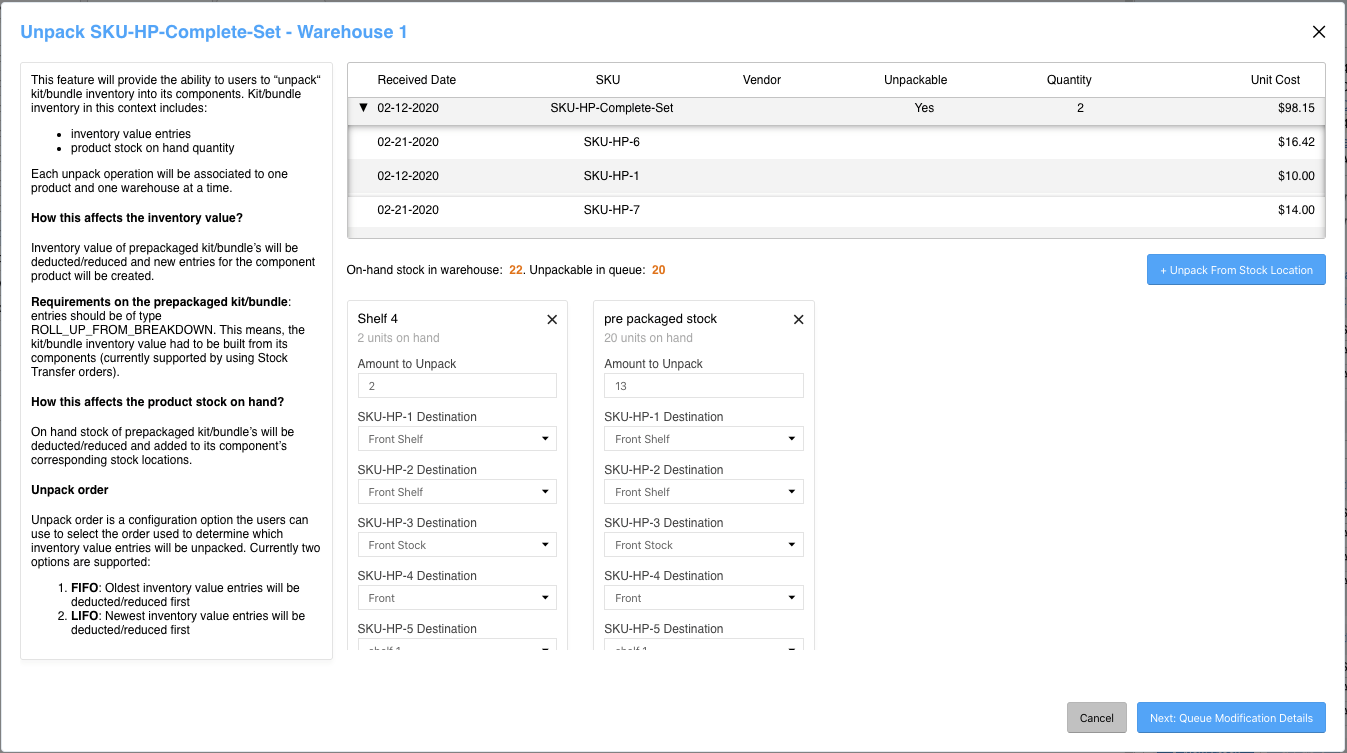The height and width of the screenshot is (753, 1347).
Task: Open SKU-HP-1 Destination dropdown in pre packaged stock
Action: point(704,438)
